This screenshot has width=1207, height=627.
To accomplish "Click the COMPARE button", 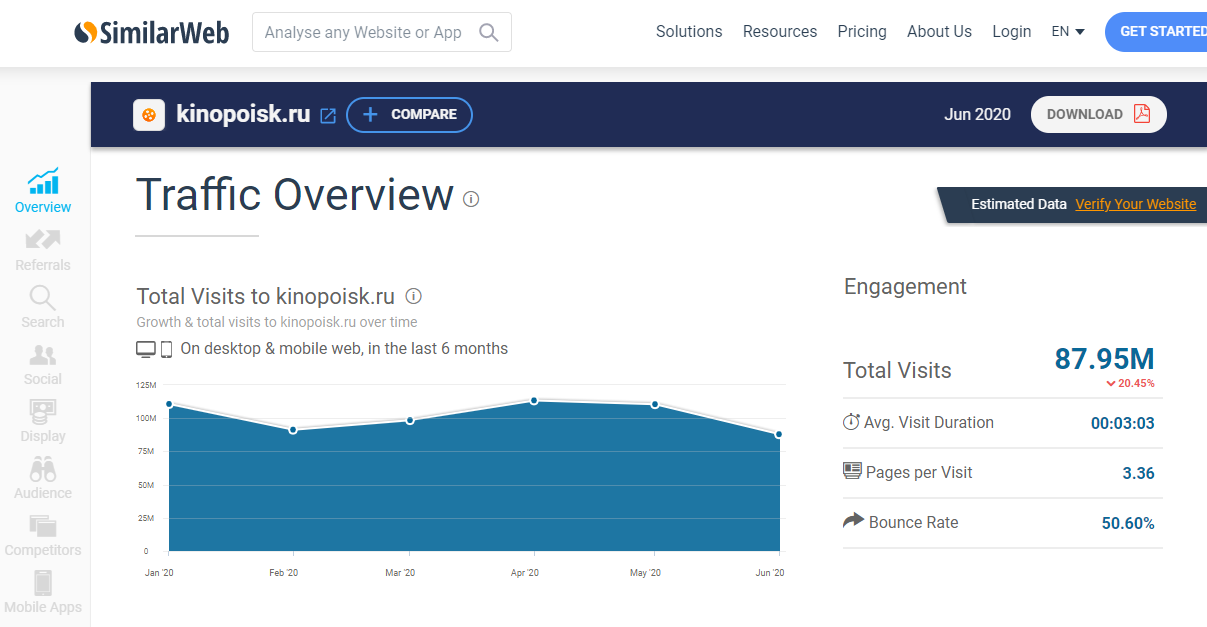I will click(409, 114).
